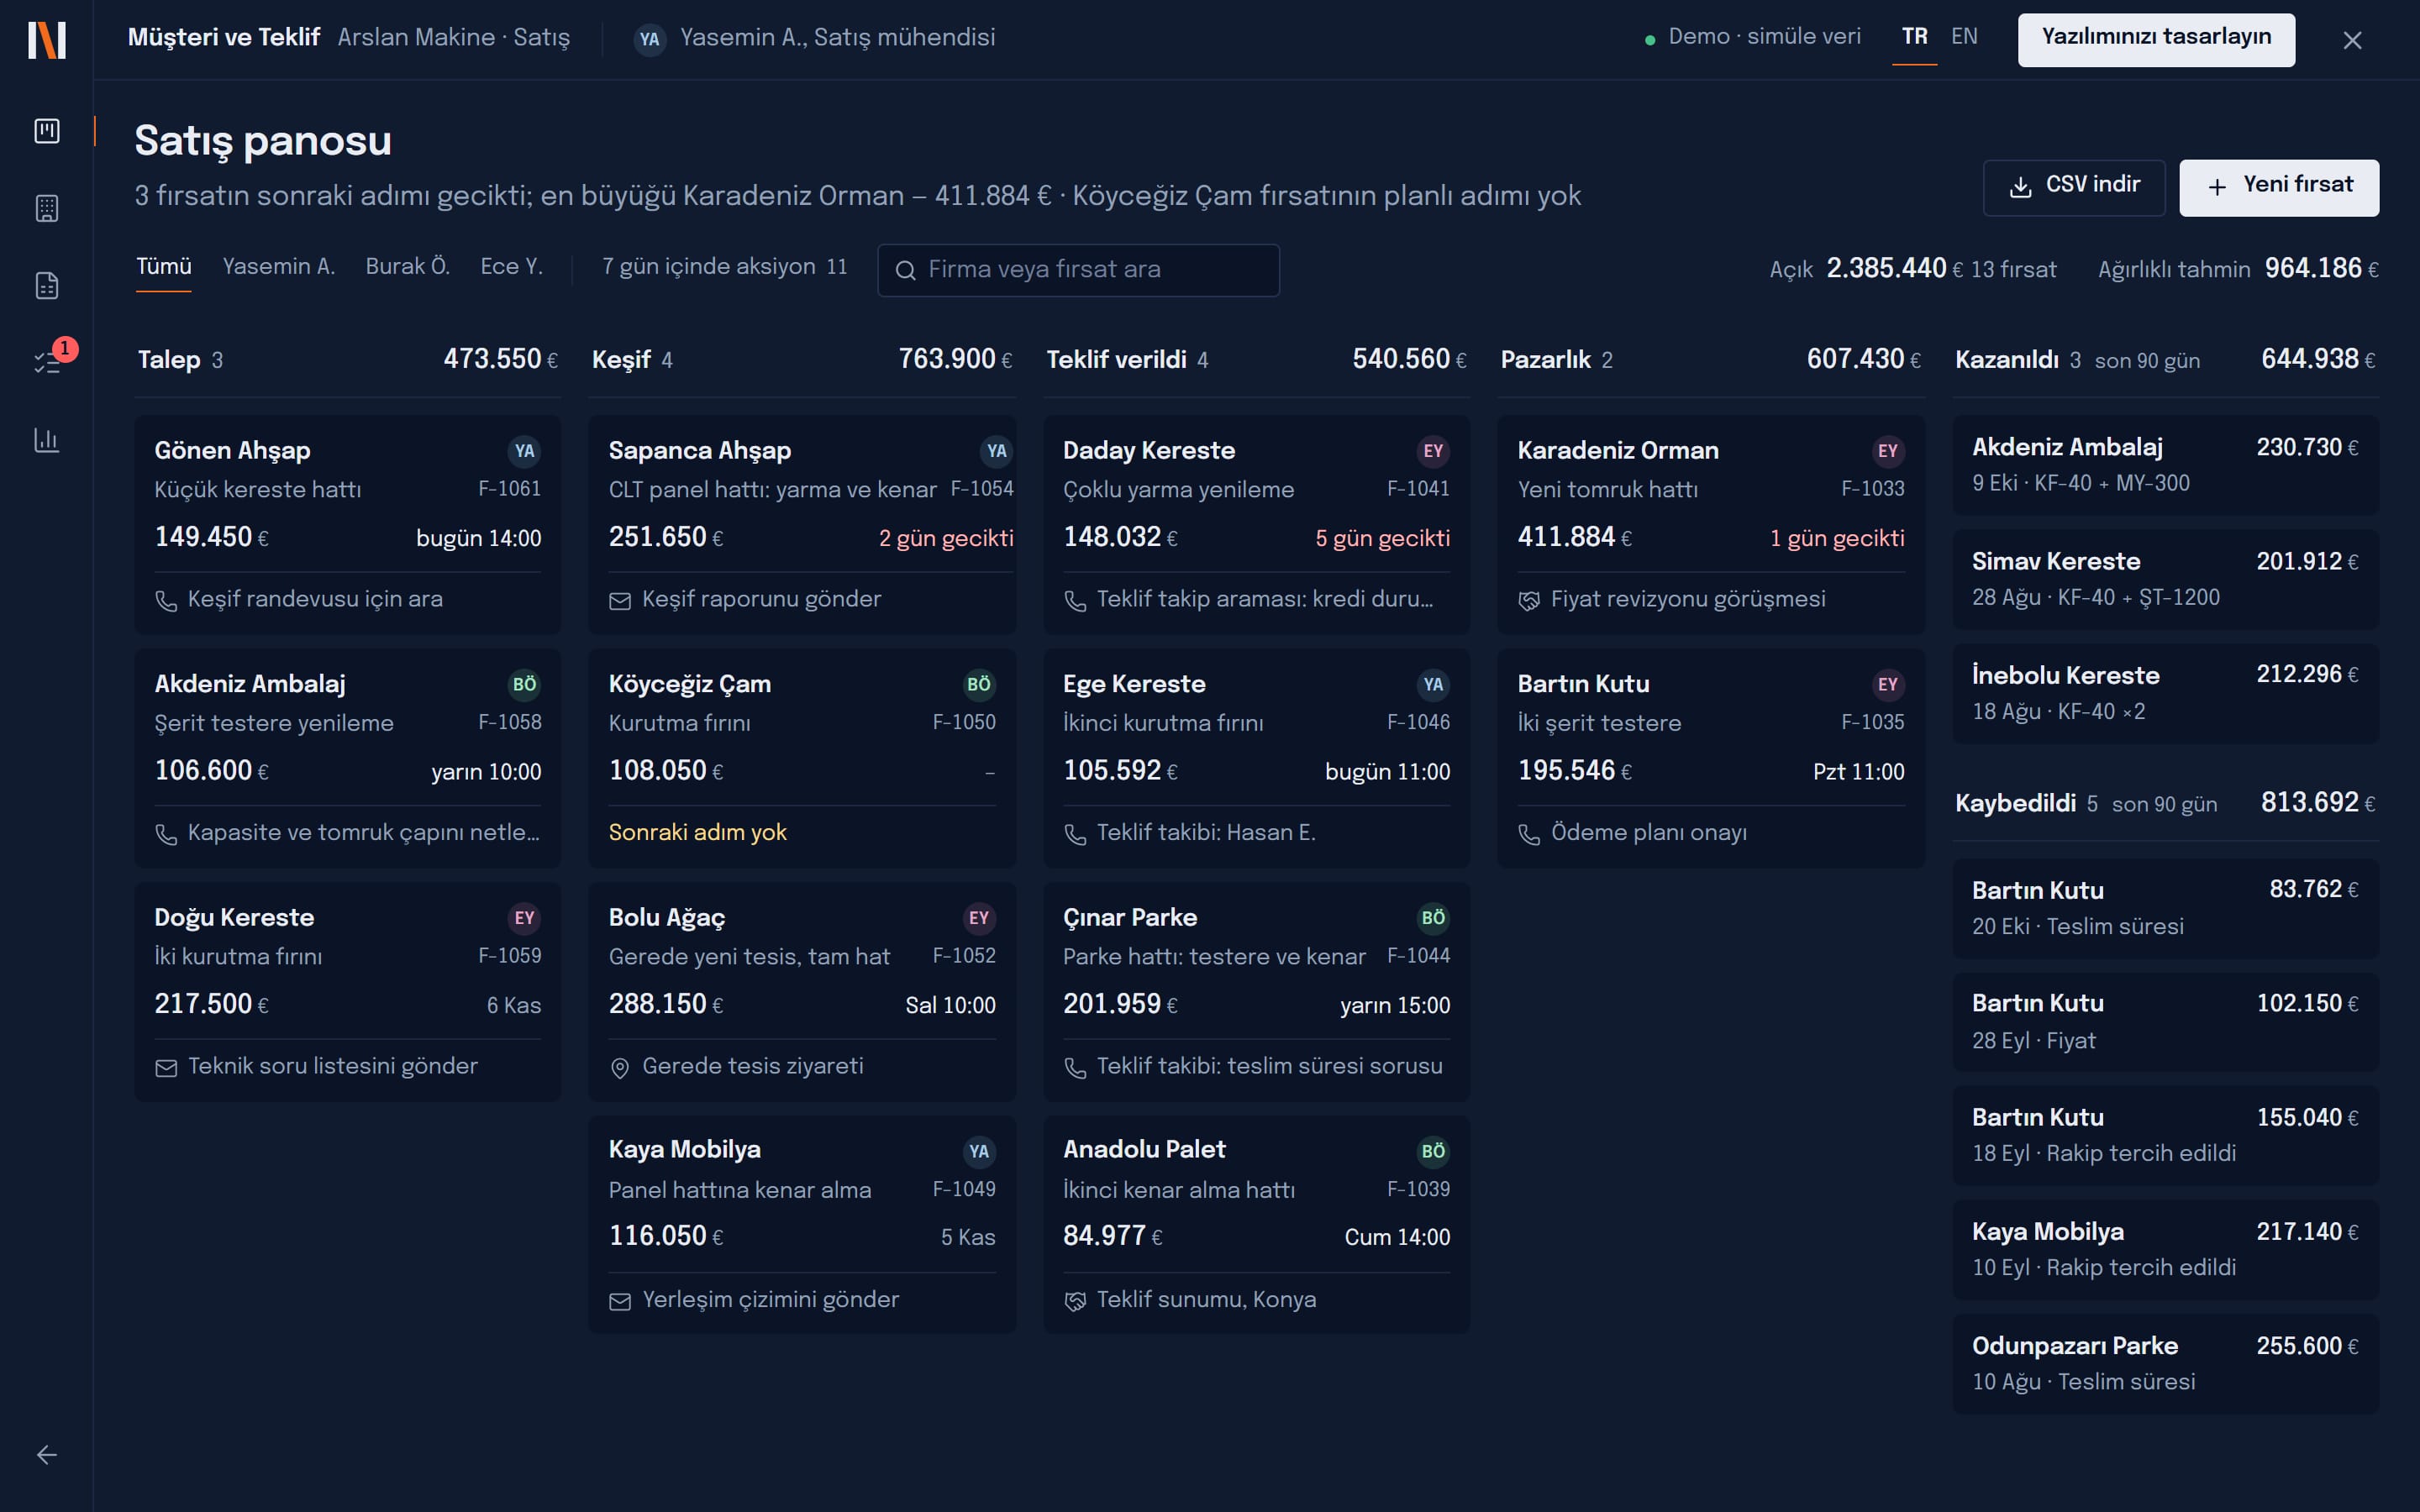
Task: Click 'Sonraki adım yok' on Köyceğiz Çam
Action: click(x=698, y=833)
